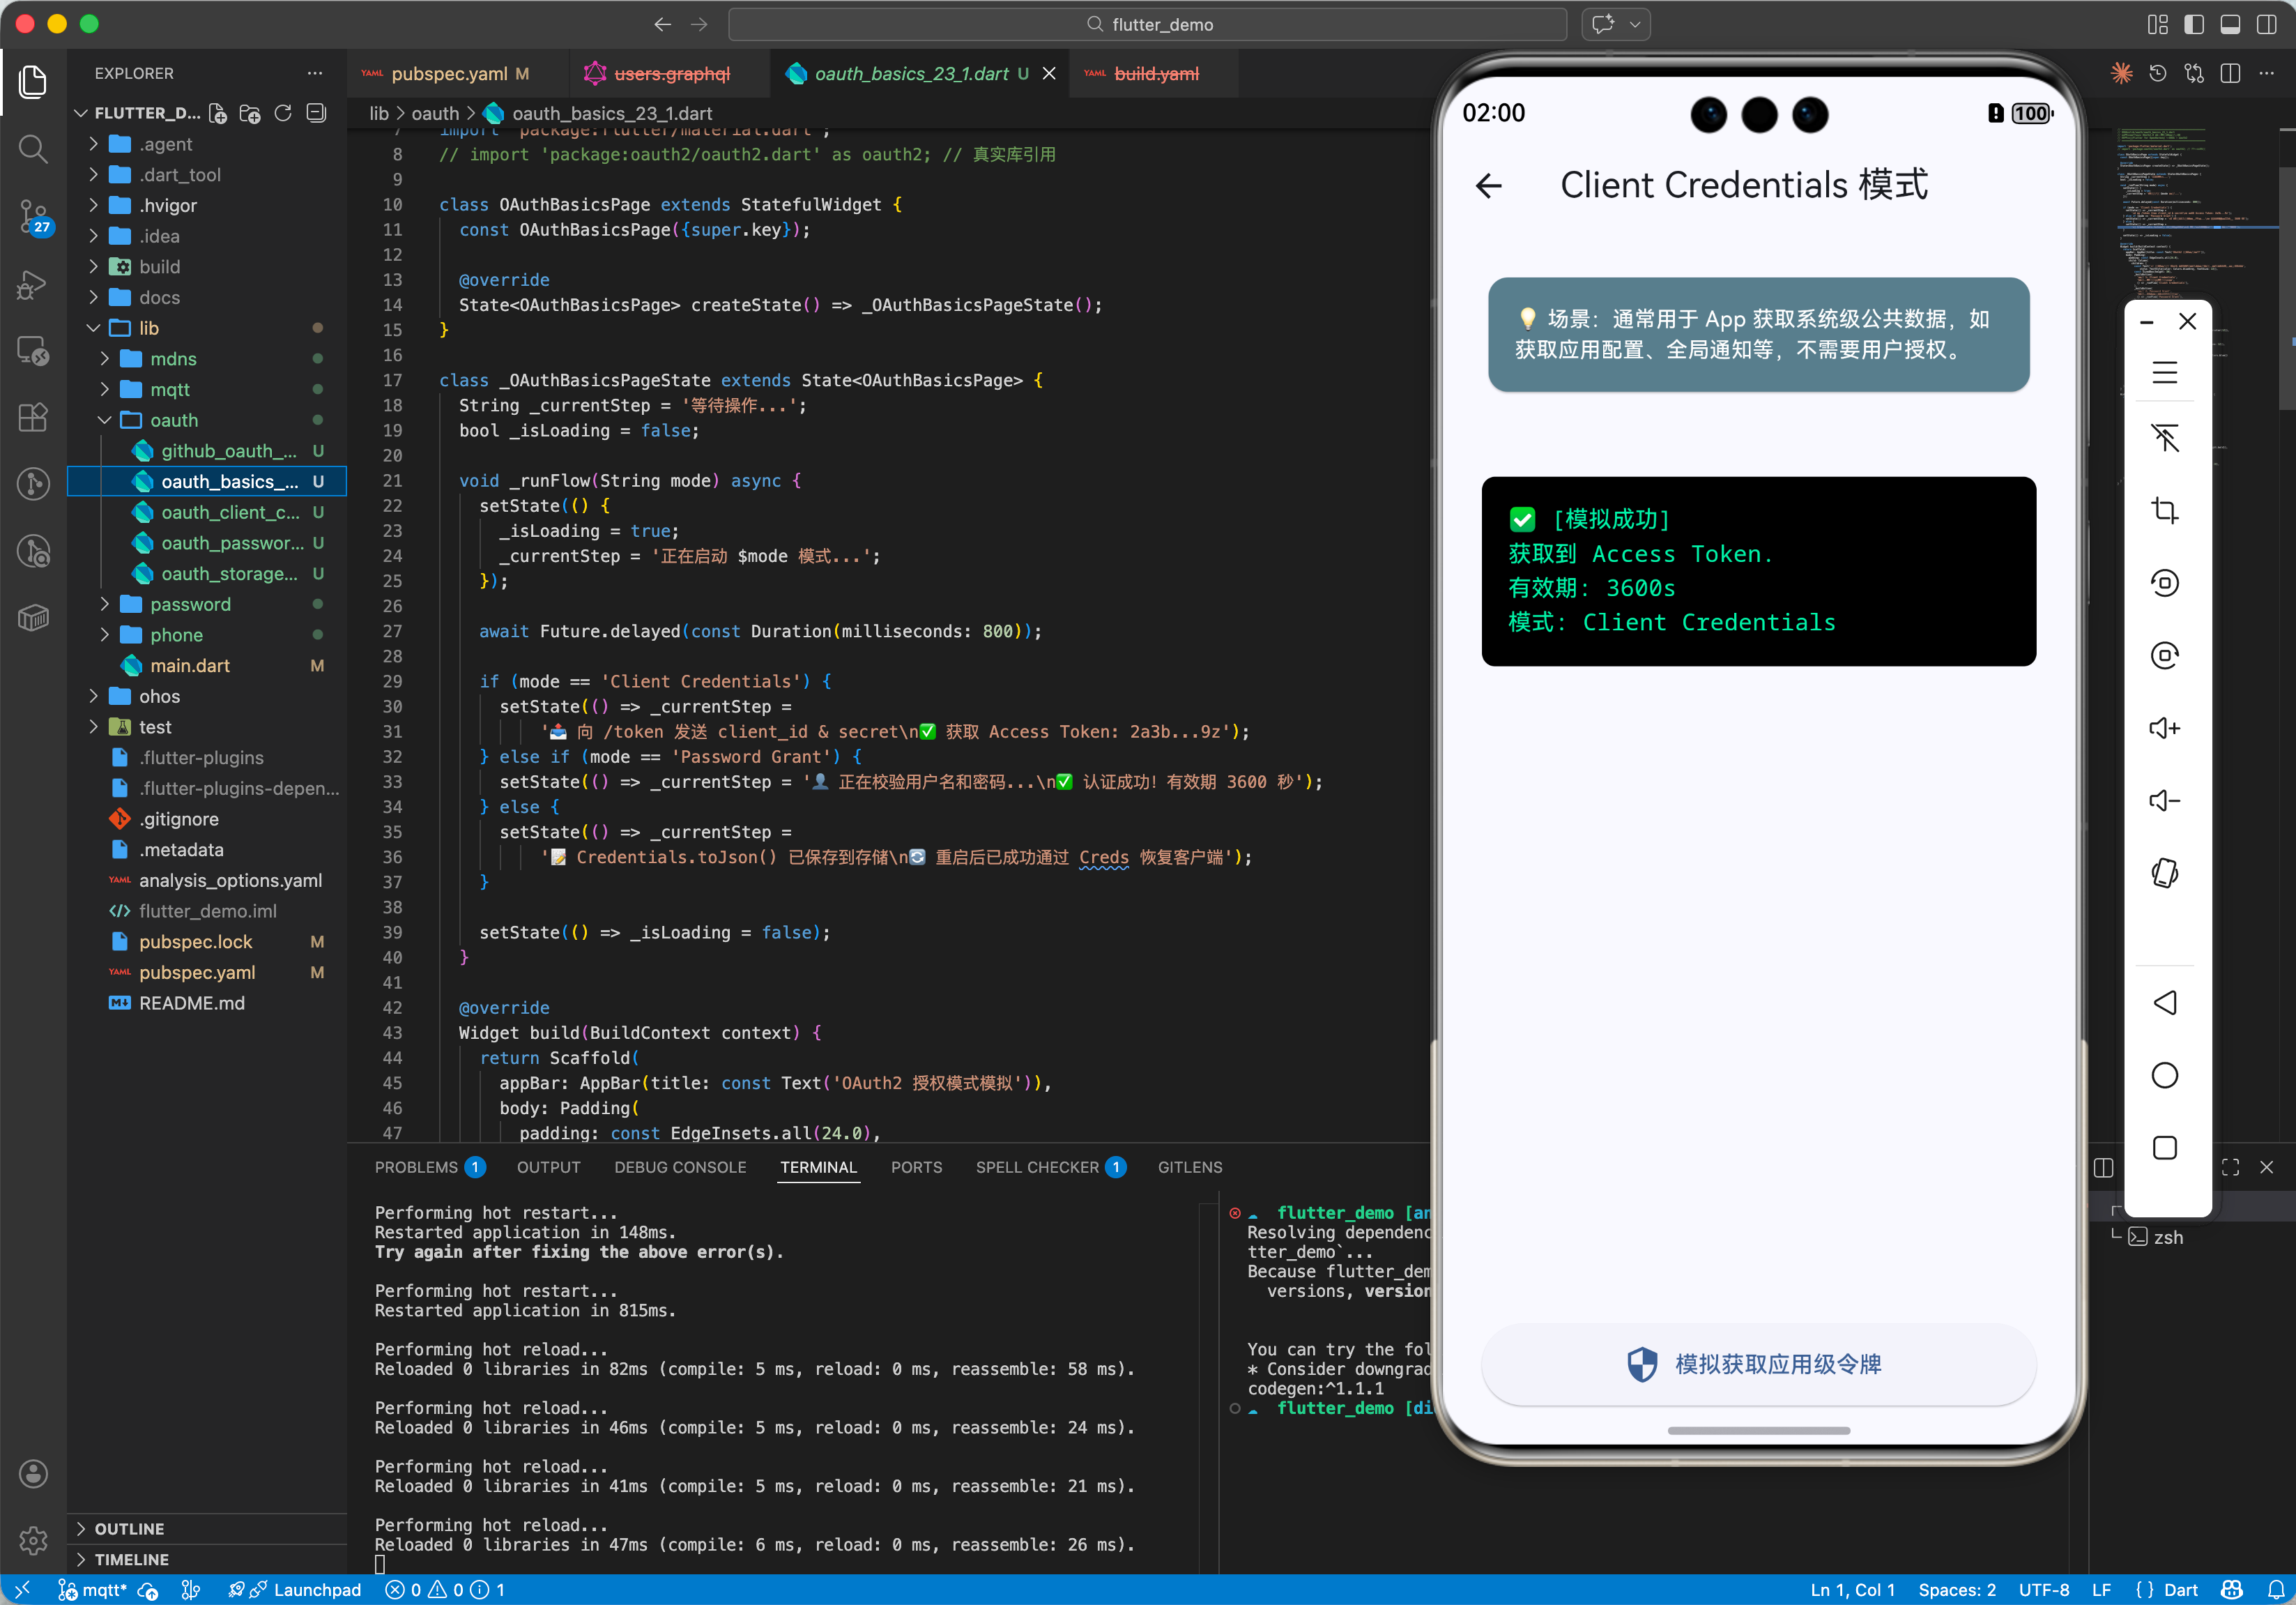Open the Extensions view
This screenshot has height=1605, width=2296.
pos(33,417)
